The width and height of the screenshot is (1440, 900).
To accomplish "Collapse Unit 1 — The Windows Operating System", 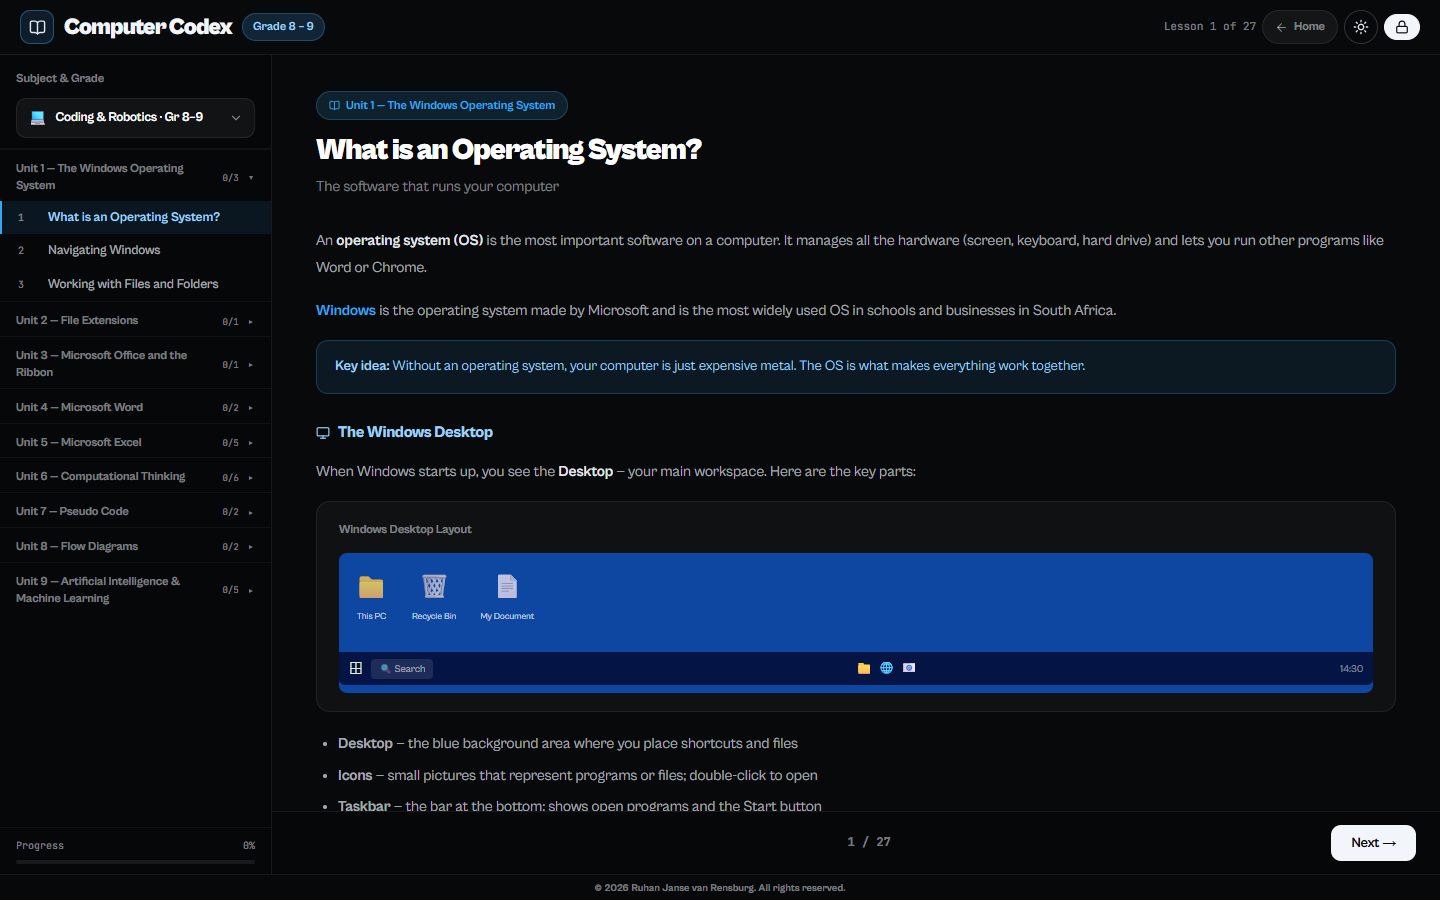I will coord(135,177).
